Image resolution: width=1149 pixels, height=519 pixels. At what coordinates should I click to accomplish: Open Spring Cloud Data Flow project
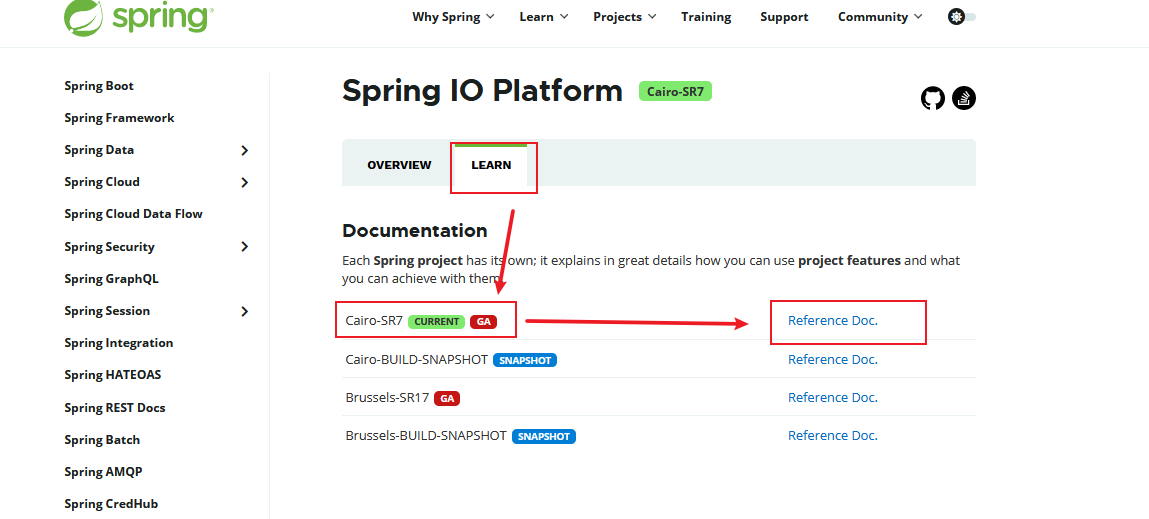click(x=133, y=214)
